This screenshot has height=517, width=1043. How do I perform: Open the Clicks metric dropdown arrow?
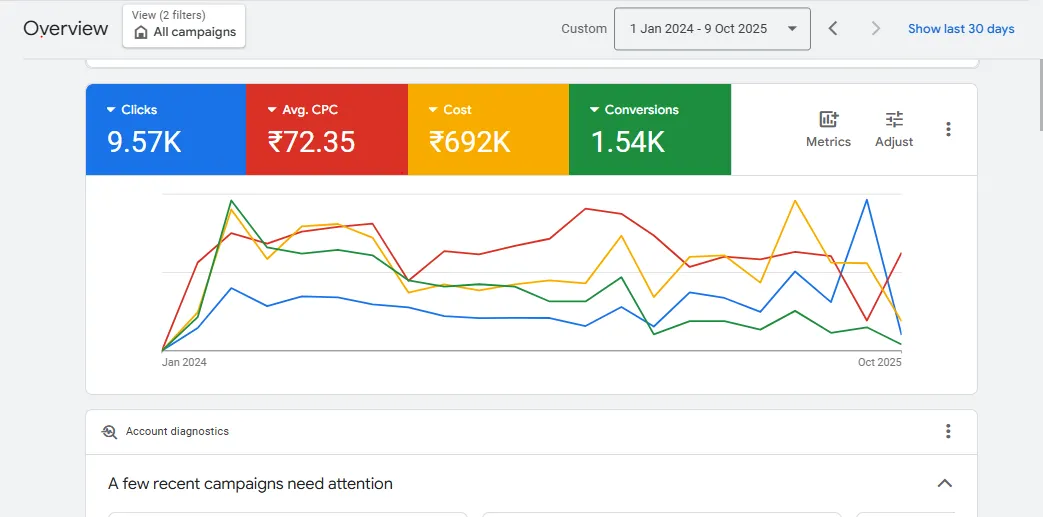[x=111, y=110]
